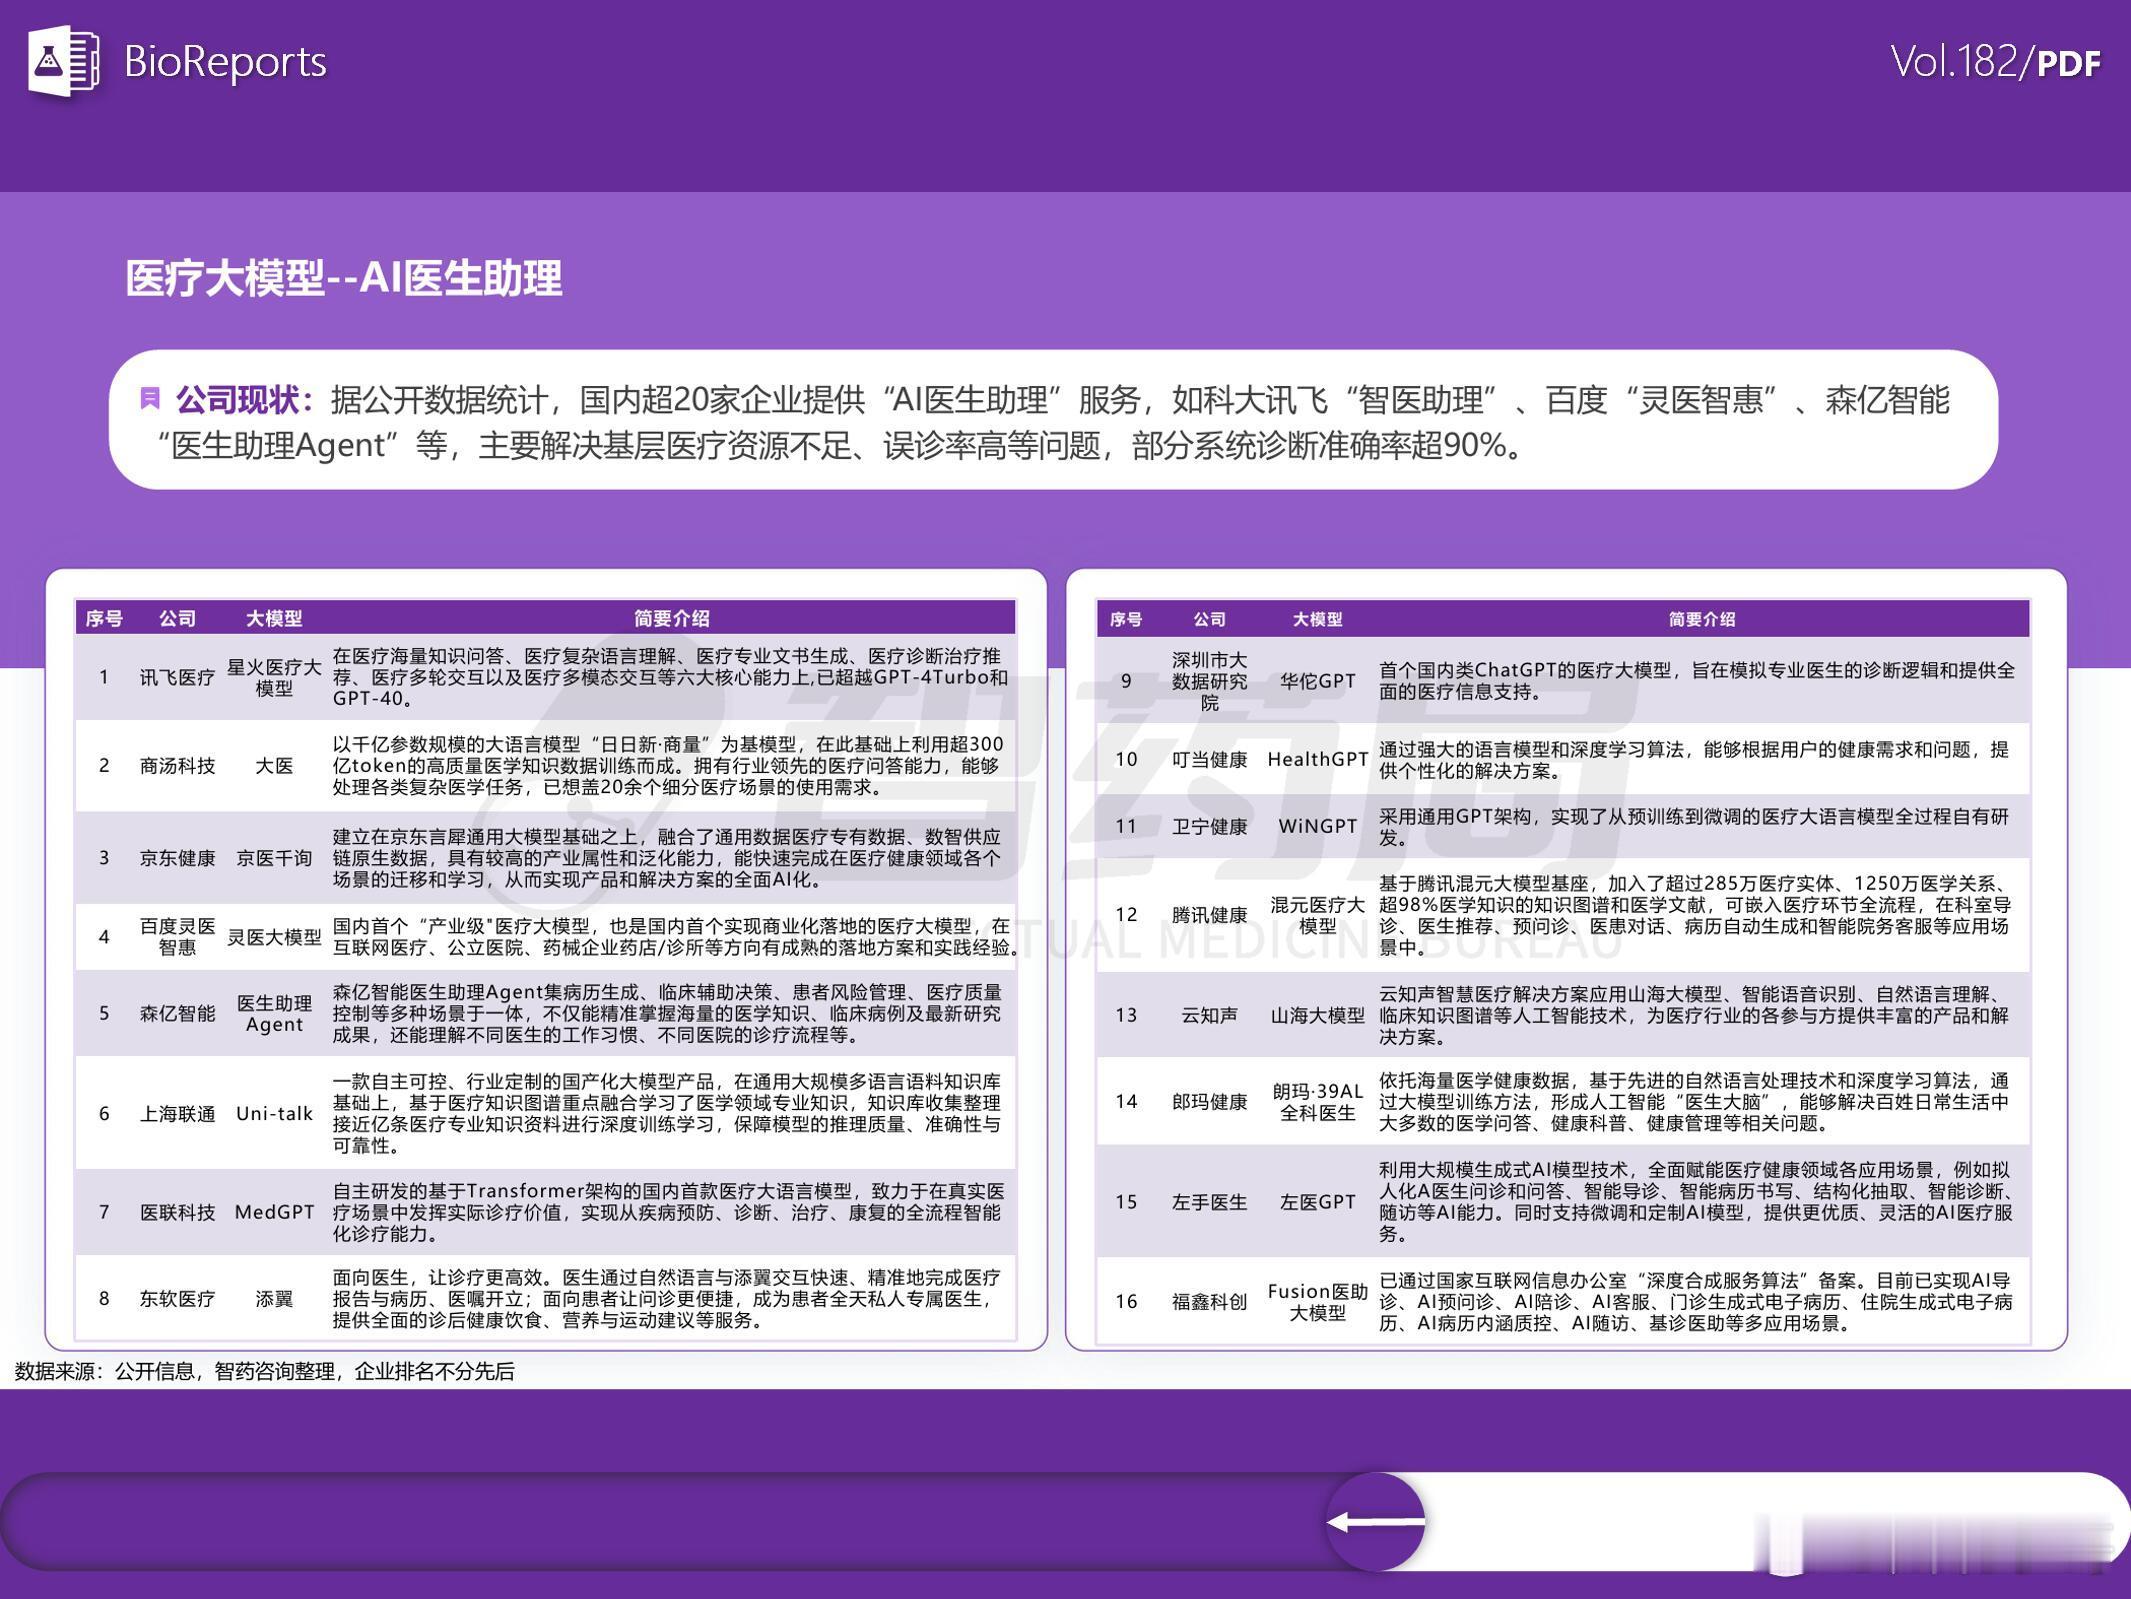Click the 左医GPT model cell

(1317, 1201)
